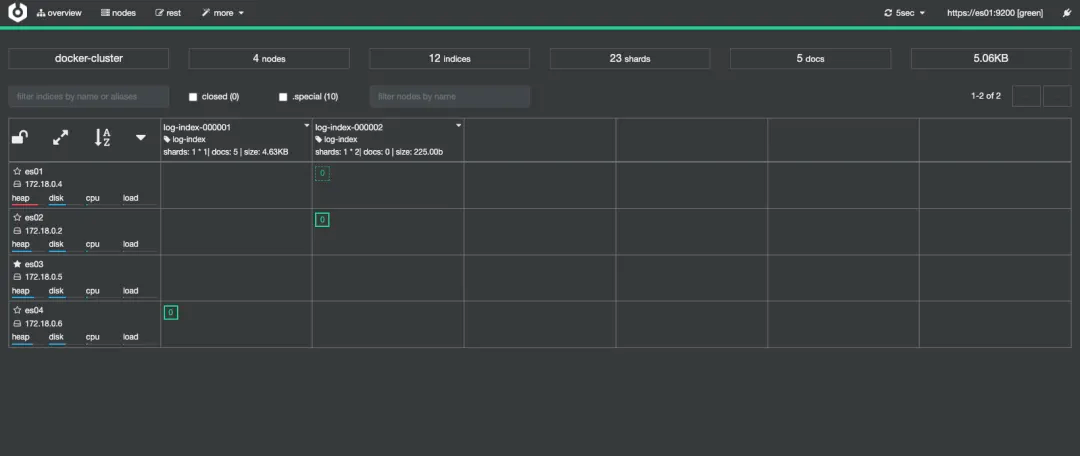
Task: Click the star icon next to es01
Action: coord(17,171)
